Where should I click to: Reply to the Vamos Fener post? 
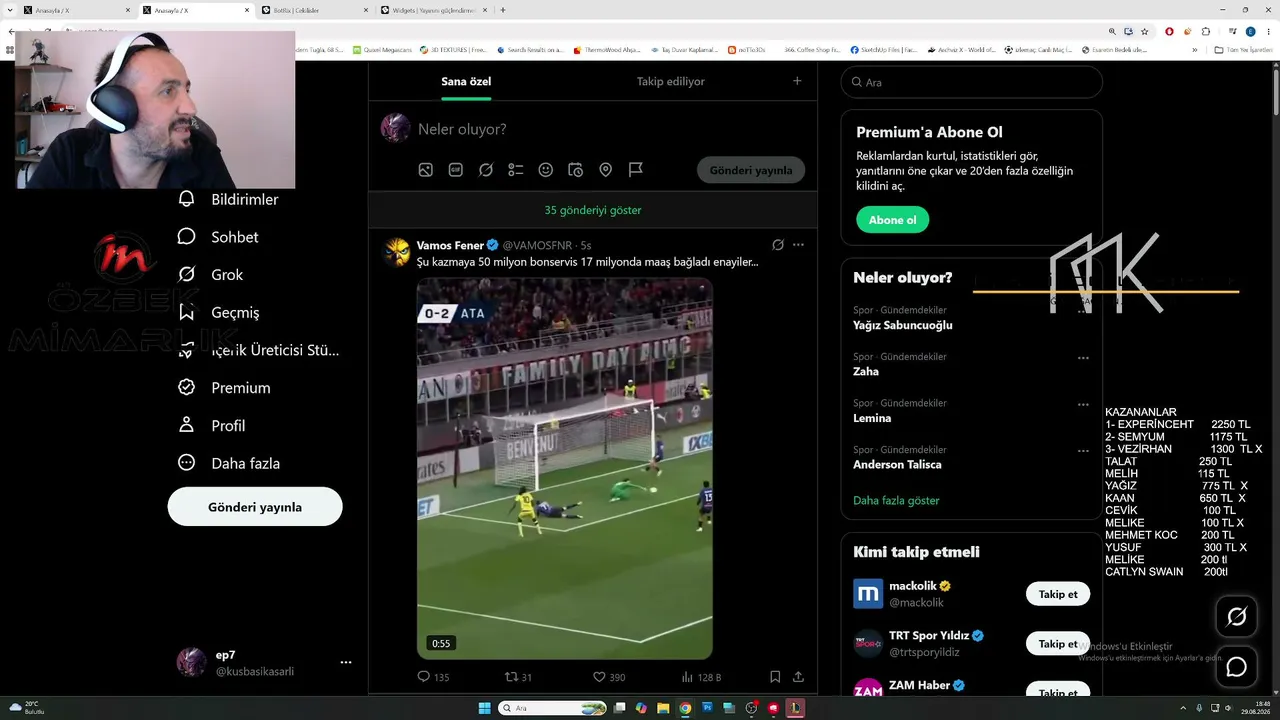(x=434, y=677)
